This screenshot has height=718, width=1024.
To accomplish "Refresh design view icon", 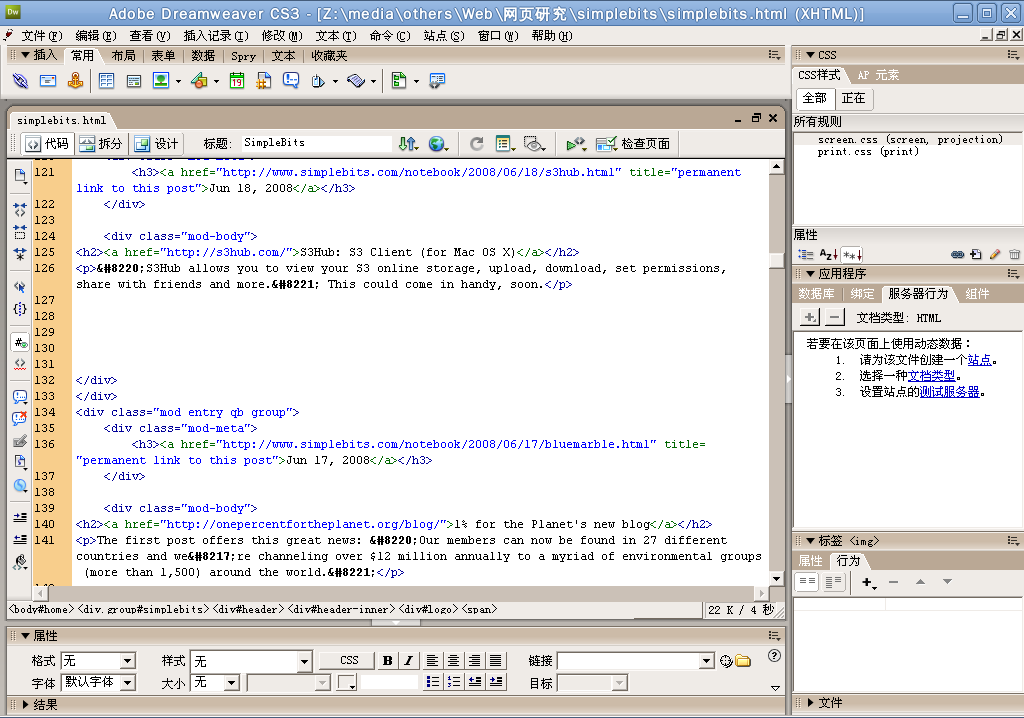I will [477, 144].
